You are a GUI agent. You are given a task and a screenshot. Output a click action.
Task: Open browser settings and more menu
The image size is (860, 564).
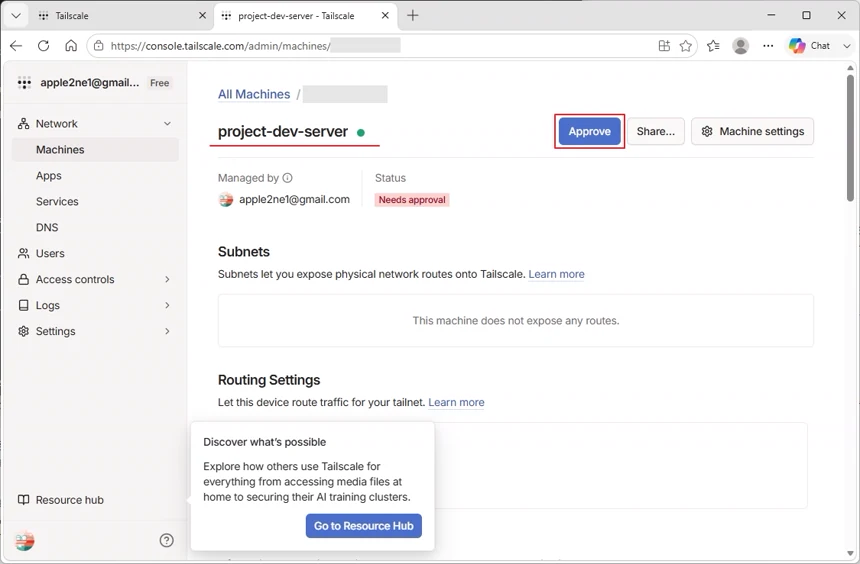[x=768, y=46]
